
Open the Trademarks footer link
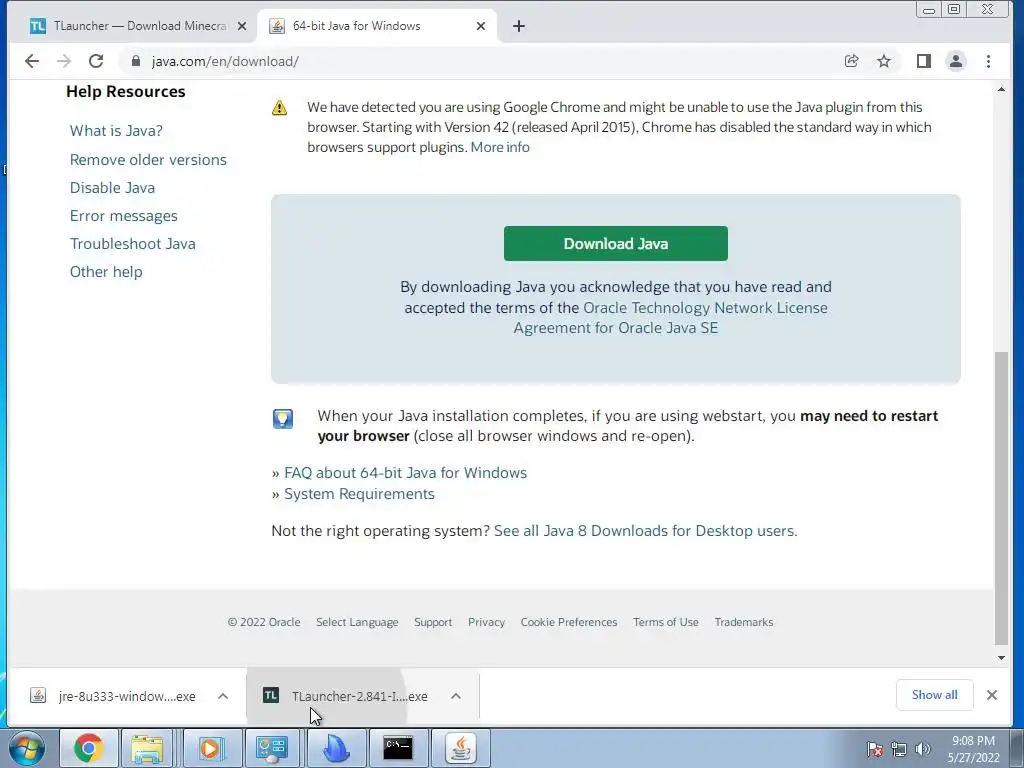[744, 622]
